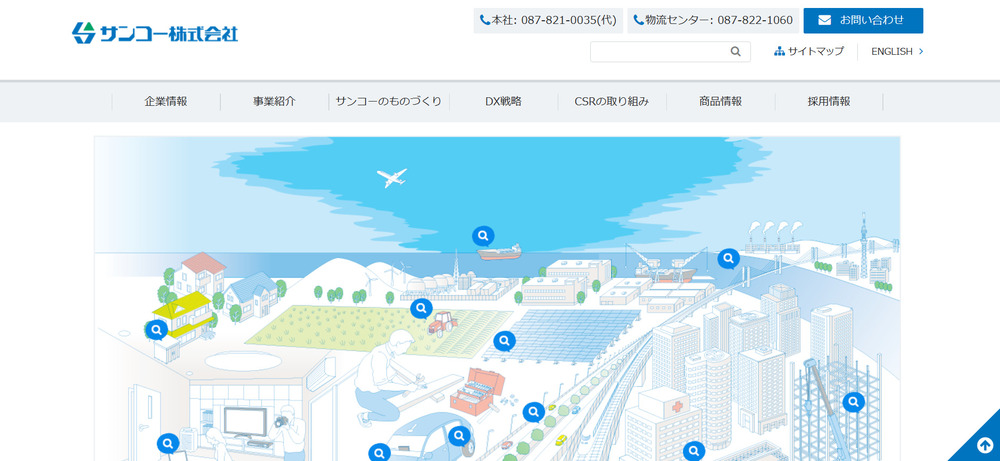The height and width of the screenshot is (461, 1000).
Task: Open the 商品情報 menu
Action: (721, 101)
